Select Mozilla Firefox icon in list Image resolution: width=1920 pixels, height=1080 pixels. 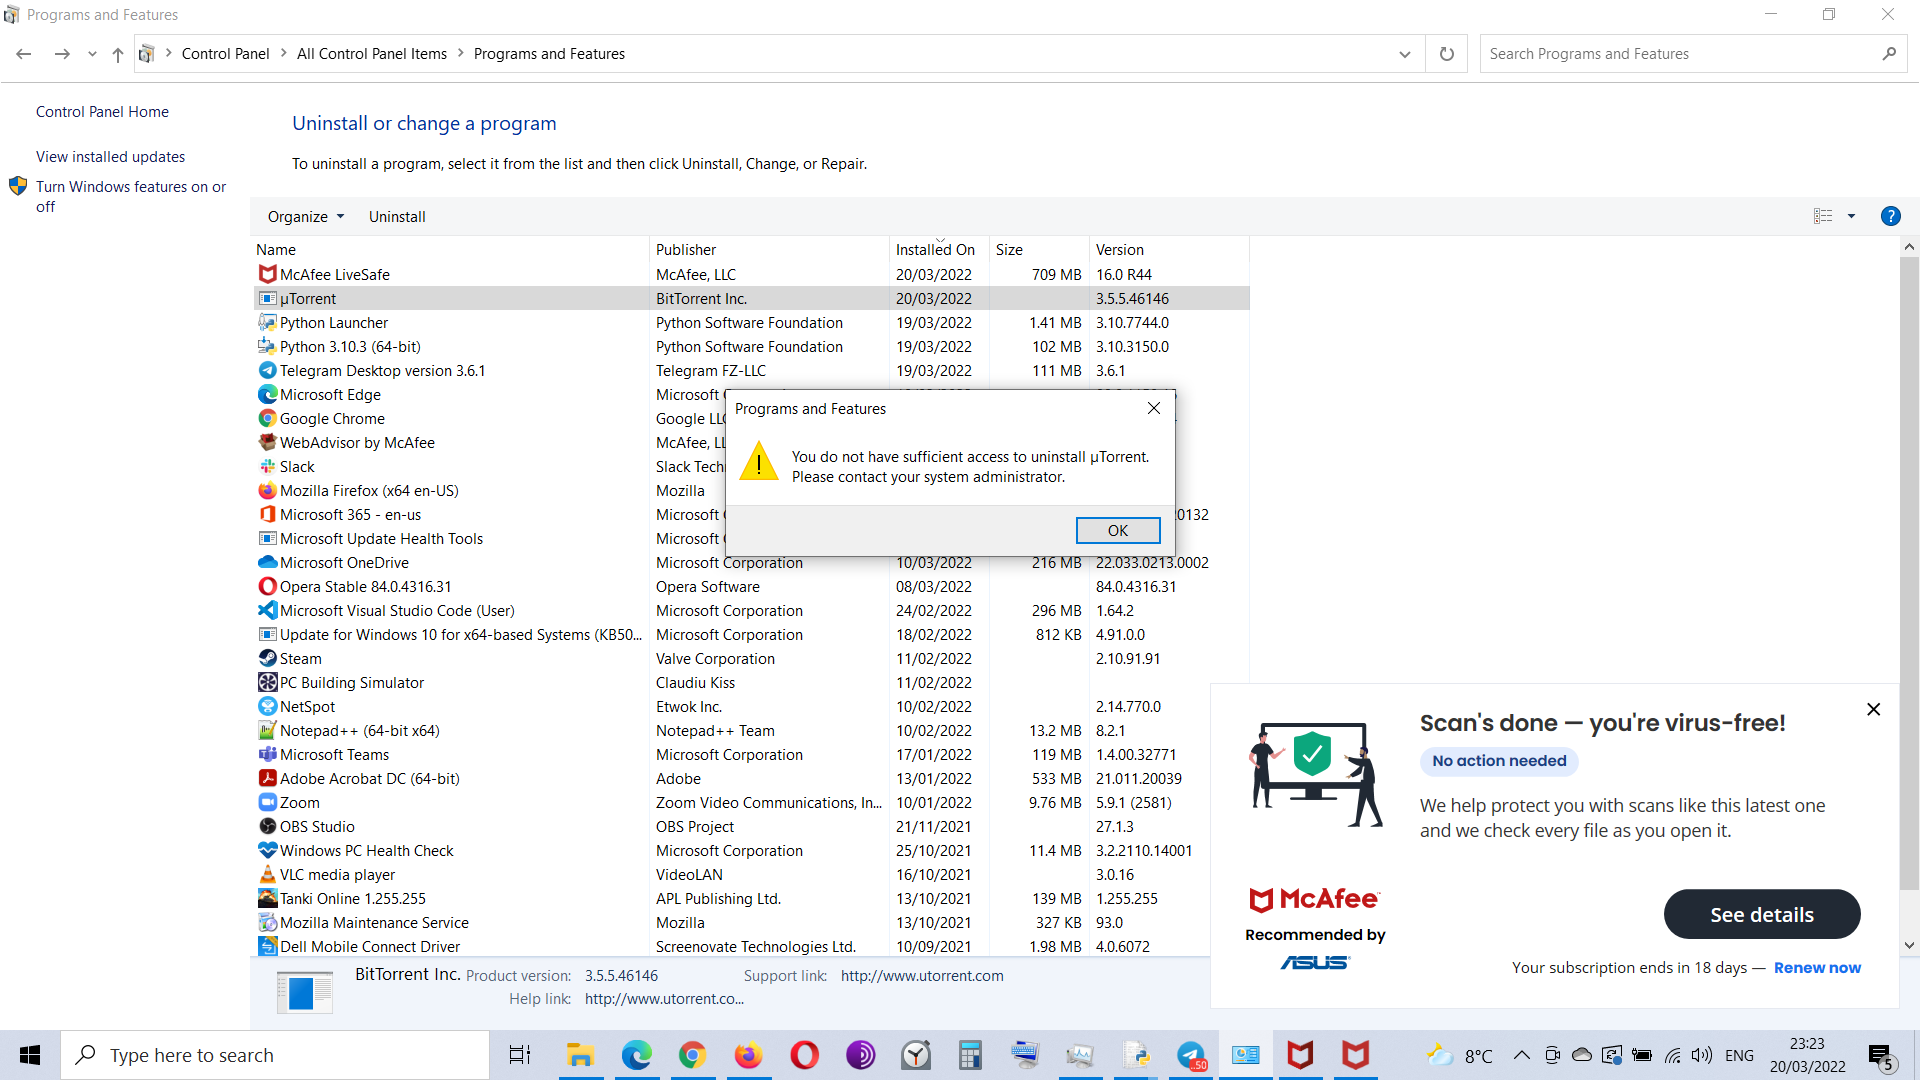point(267,490)
